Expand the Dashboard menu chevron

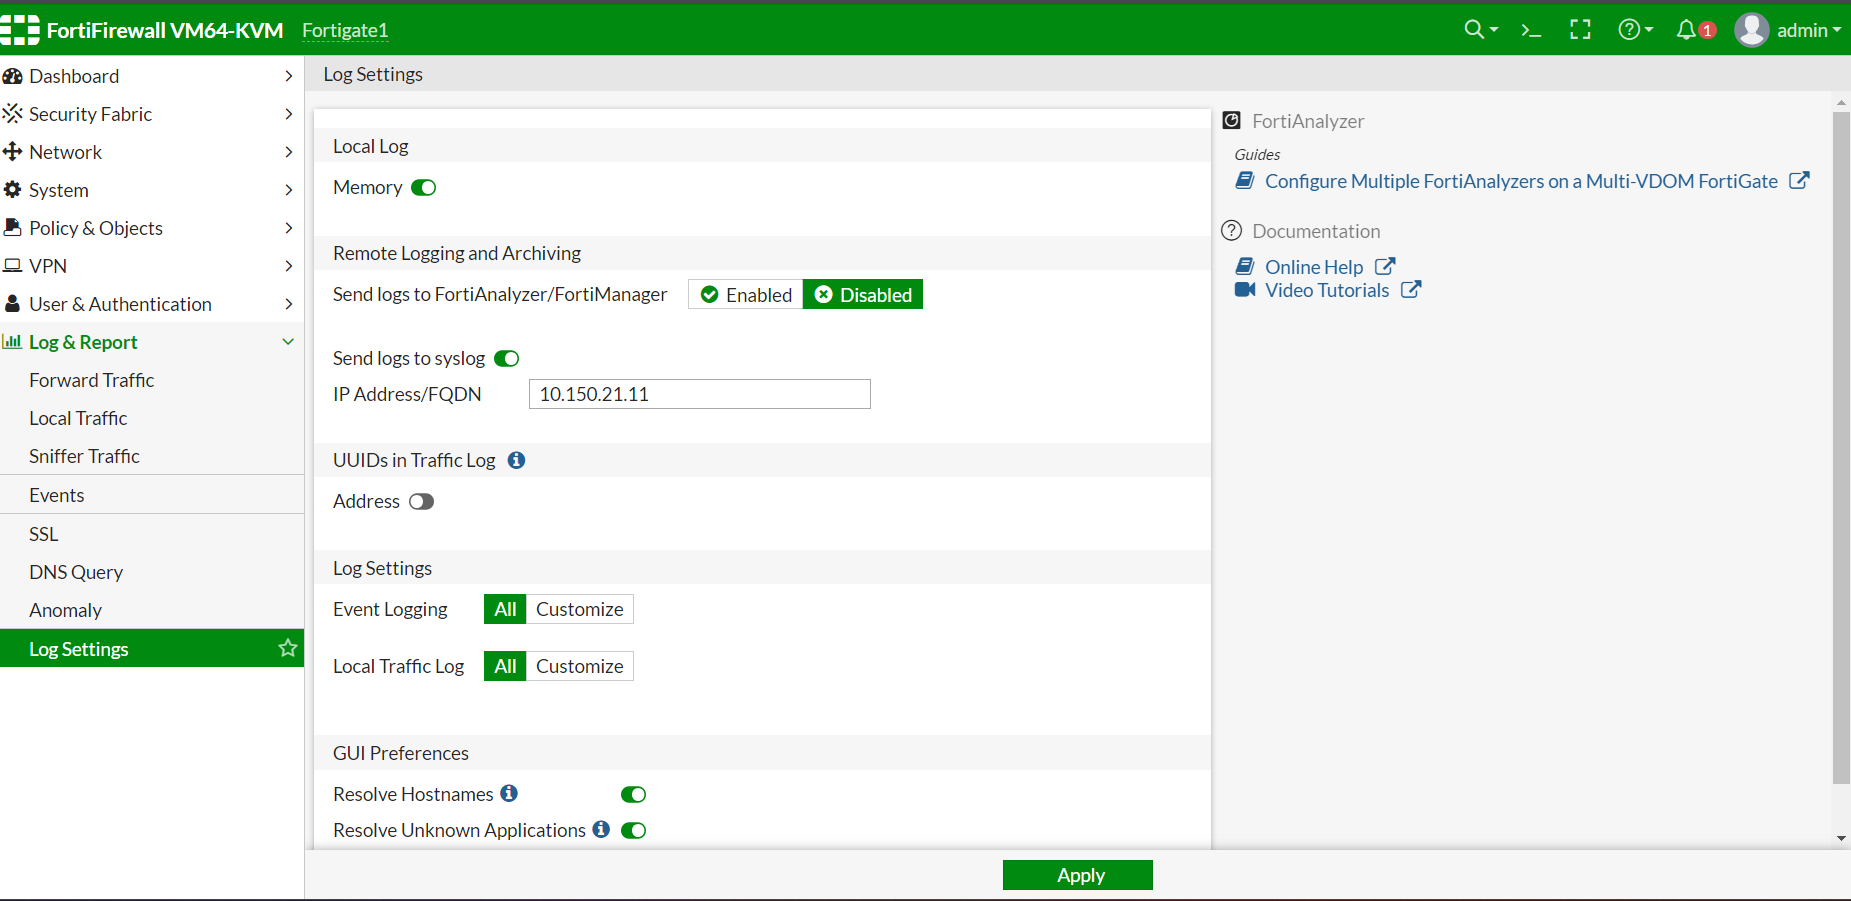pyautogui.click(x=288, y=76)
